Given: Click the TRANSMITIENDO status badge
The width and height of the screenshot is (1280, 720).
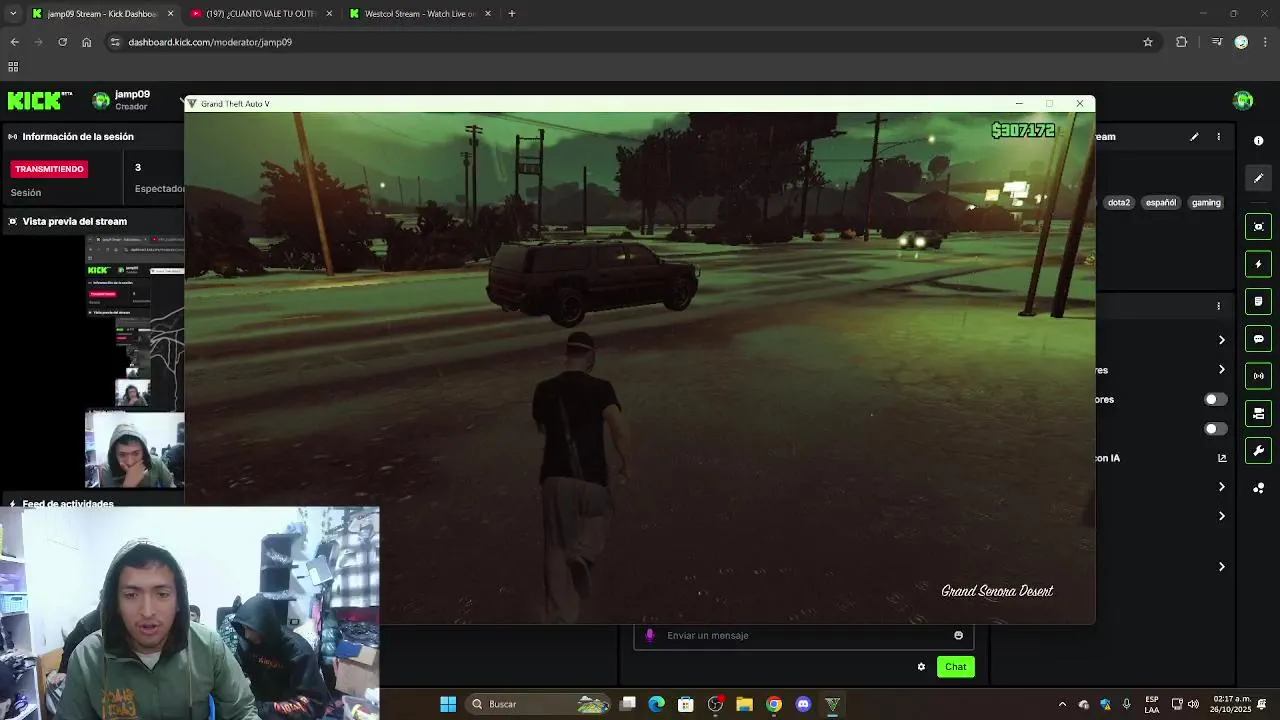Looking at the screenshot, I should point(50,169).
